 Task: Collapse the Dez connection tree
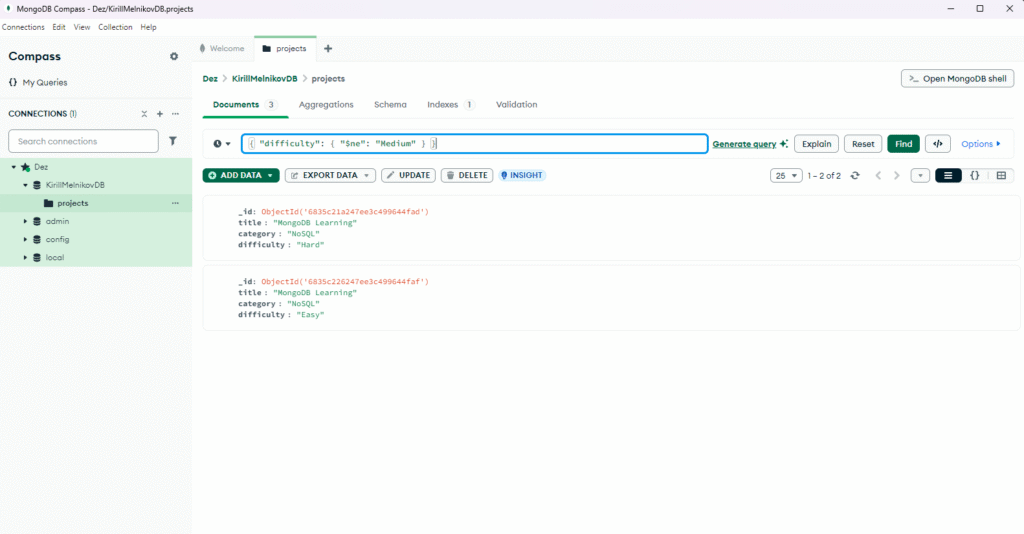14,167
